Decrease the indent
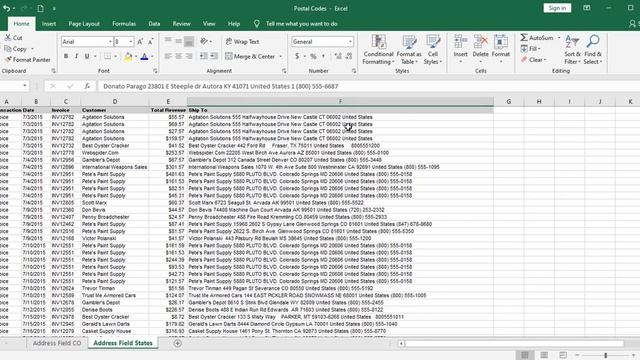This screenshot has height=360, width=640. click(x=203, y=56)
